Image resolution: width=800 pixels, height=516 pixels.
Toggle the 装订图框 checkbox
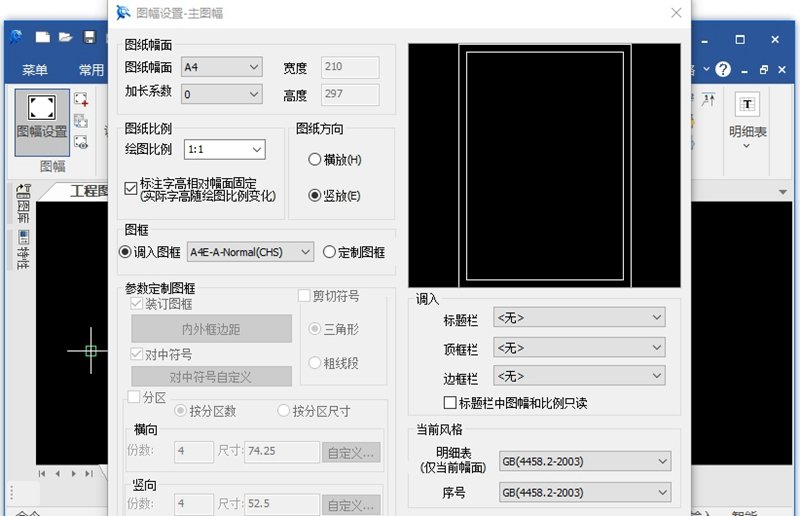136,304
